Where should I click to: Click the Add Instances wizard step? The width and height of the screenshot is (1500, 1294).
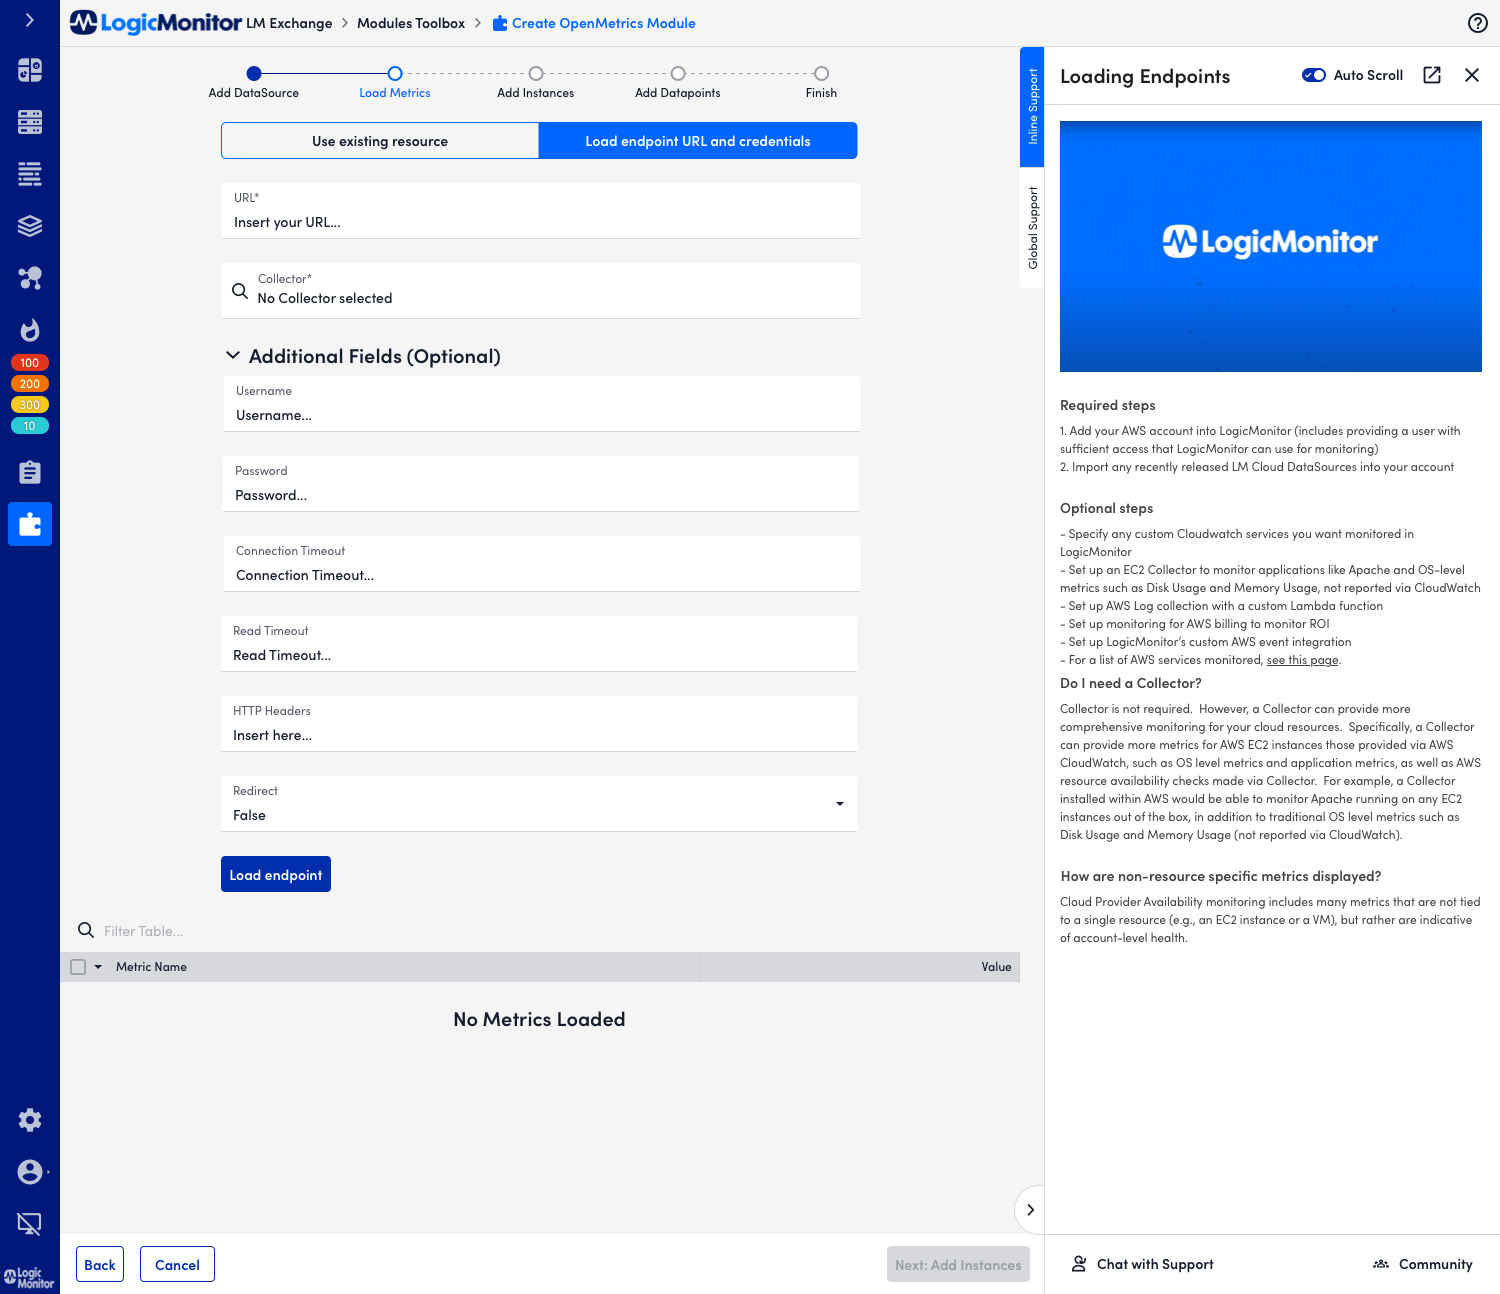coord(536,82)
